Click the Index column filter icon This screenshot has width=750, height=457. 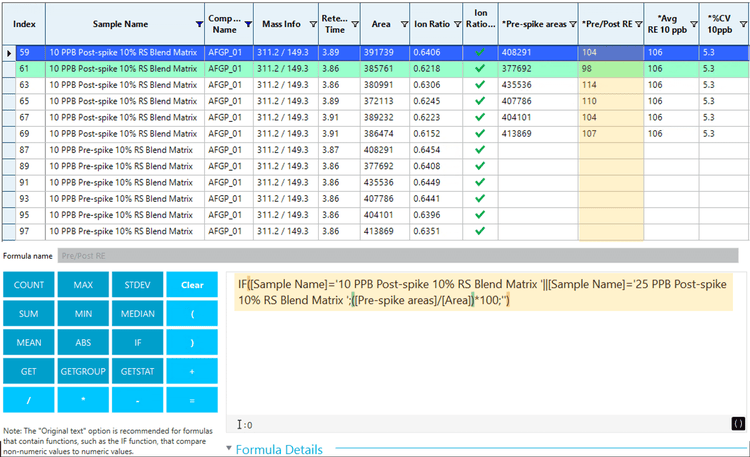[x=41, y=23]
